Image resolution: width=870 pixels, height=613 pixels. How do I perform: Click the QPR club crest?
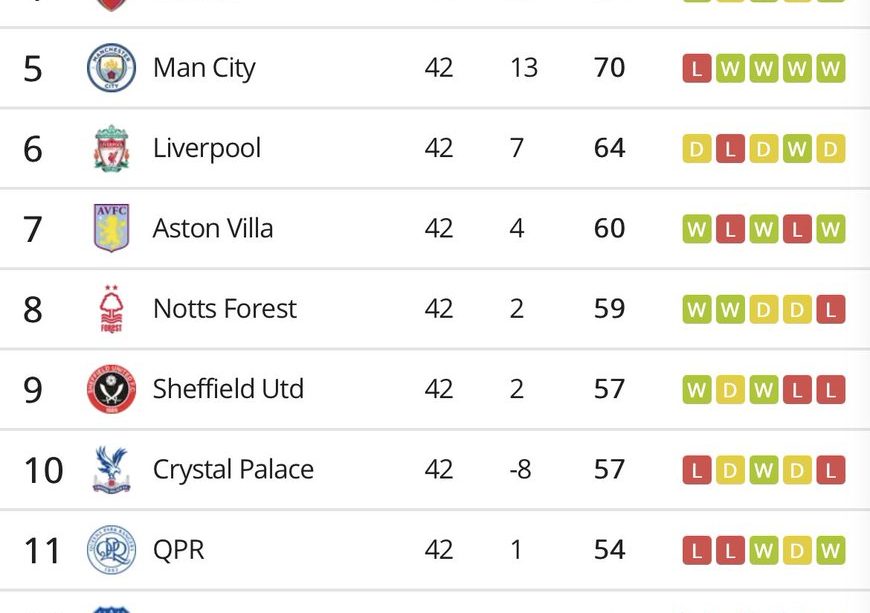coord(111,550)
